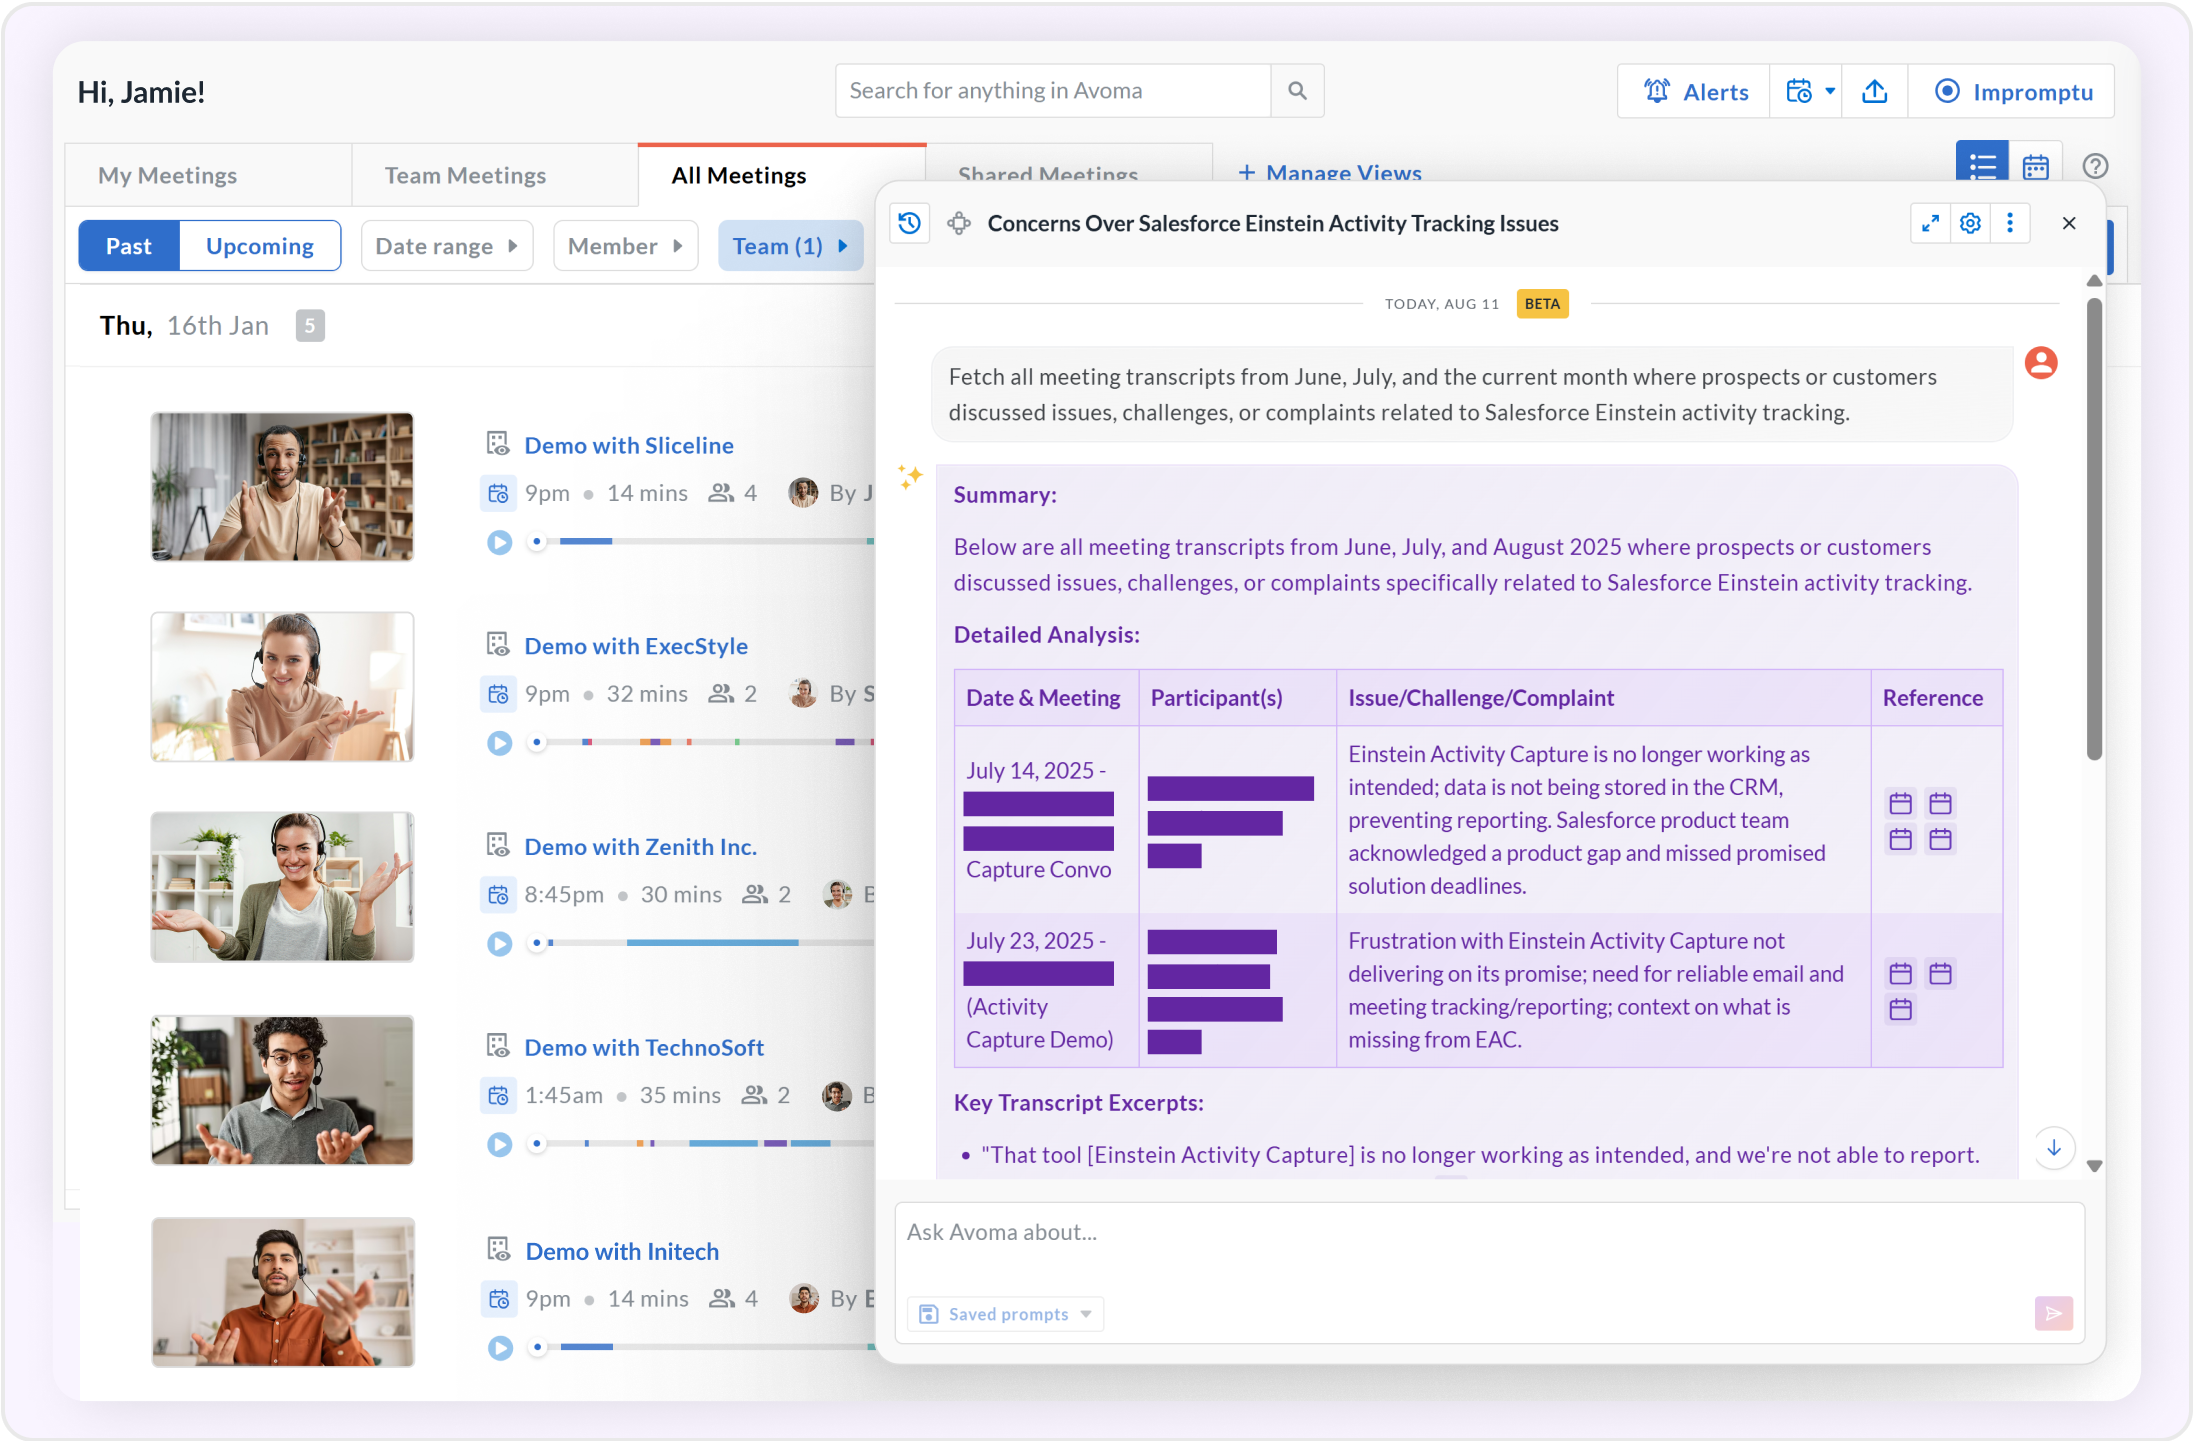Viewport: 2193px width, 1441px height.
Task: Click the chat panel scrollbar
Action: click(x=2094, y=530)
